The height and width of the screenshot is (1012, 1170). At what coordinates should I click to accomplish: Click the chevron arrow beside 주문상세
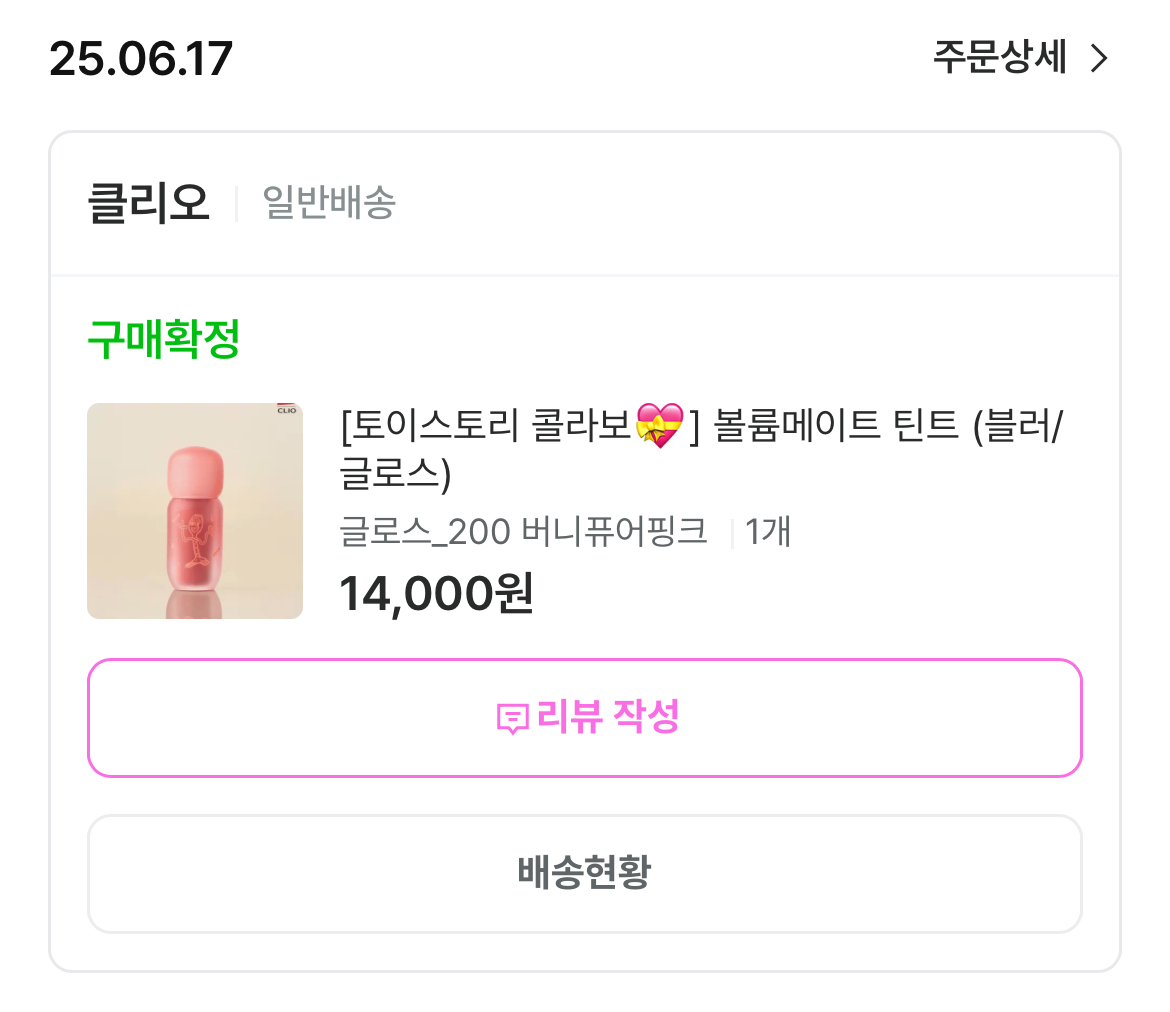(1099, 59)
